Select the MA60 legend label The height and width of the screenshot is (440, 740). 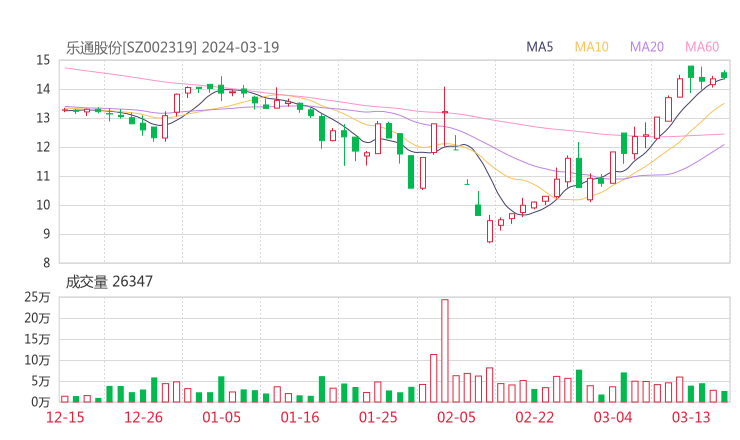(x=702, y=47)
